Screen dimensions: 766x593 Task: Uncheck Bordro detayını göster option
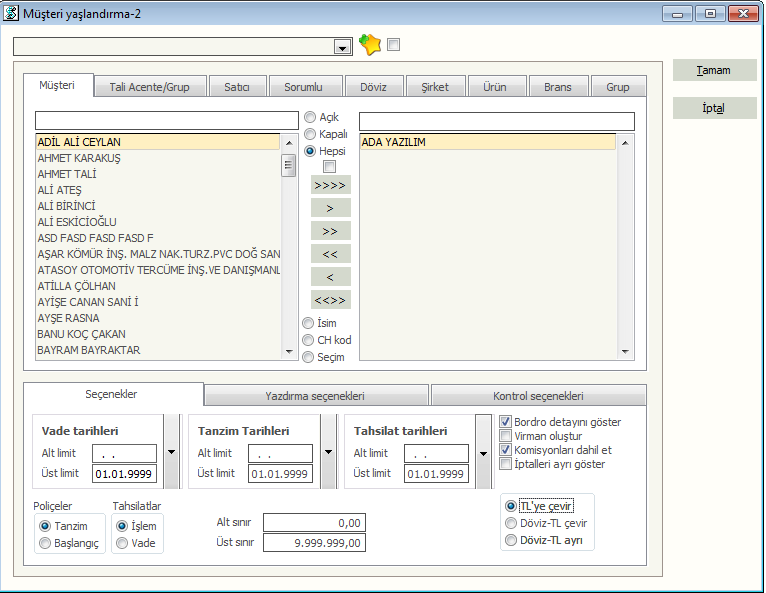(506, 422)
